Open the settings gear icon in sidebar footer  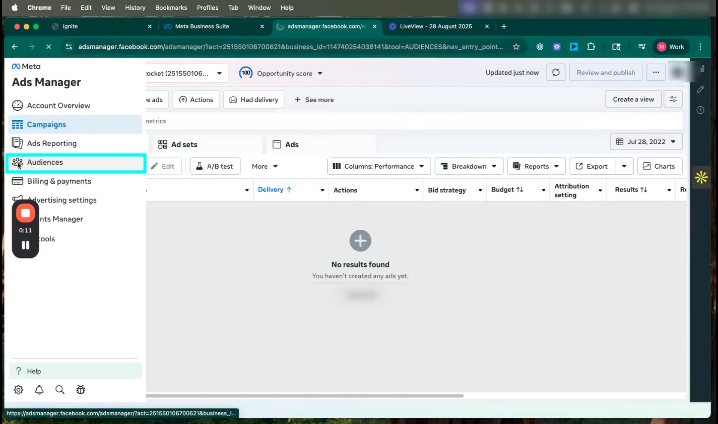tap(18, 390)
